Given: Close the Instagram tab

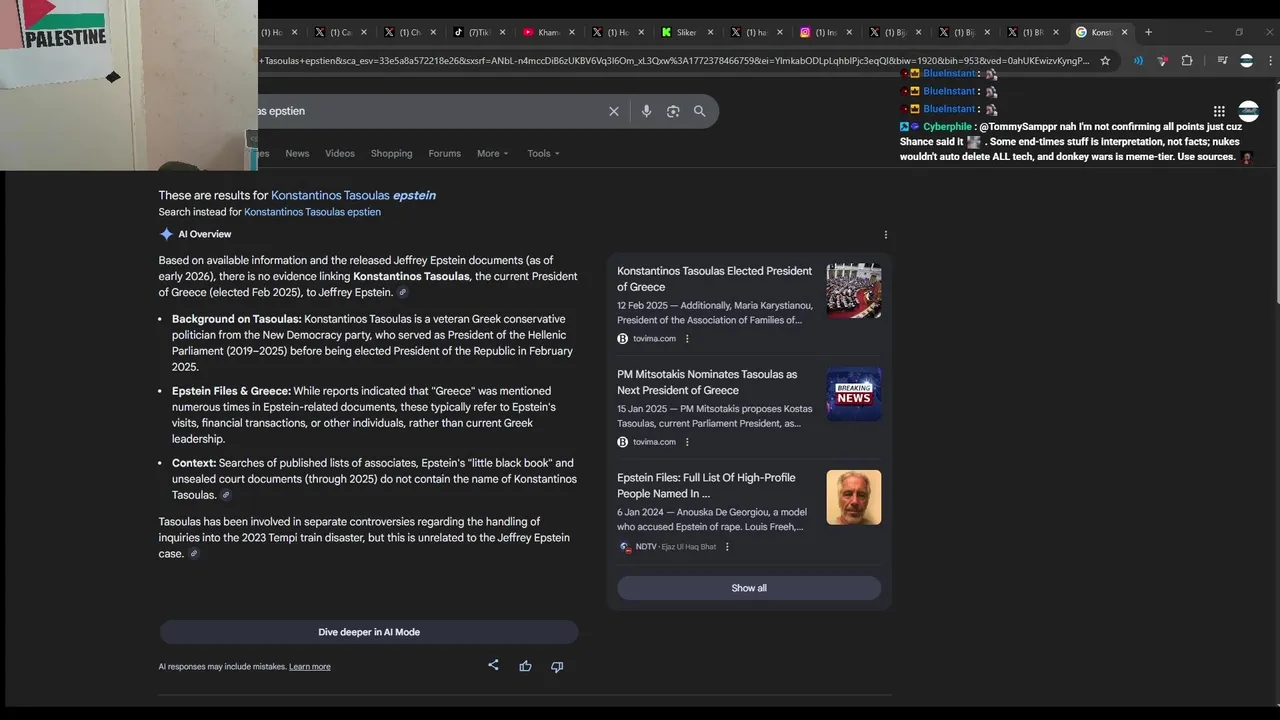Looking at the screenshot, I should (849, 32).
